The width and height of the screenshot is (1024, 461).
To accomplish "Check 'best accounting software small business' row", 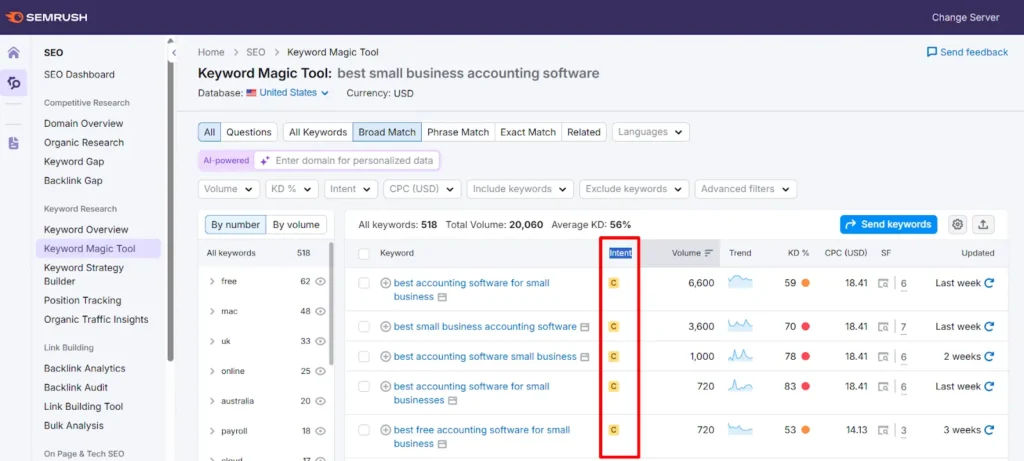I will point(364,357).
